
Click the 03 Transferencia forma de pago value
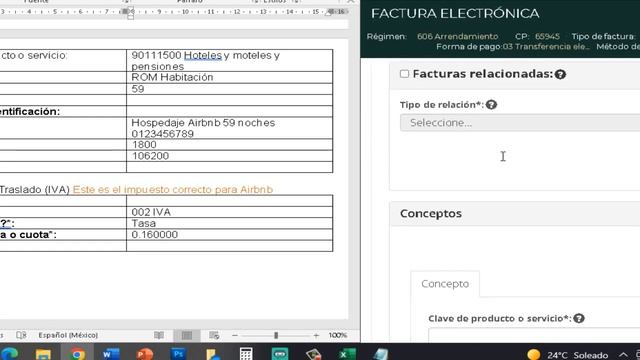tap(546, 47)
